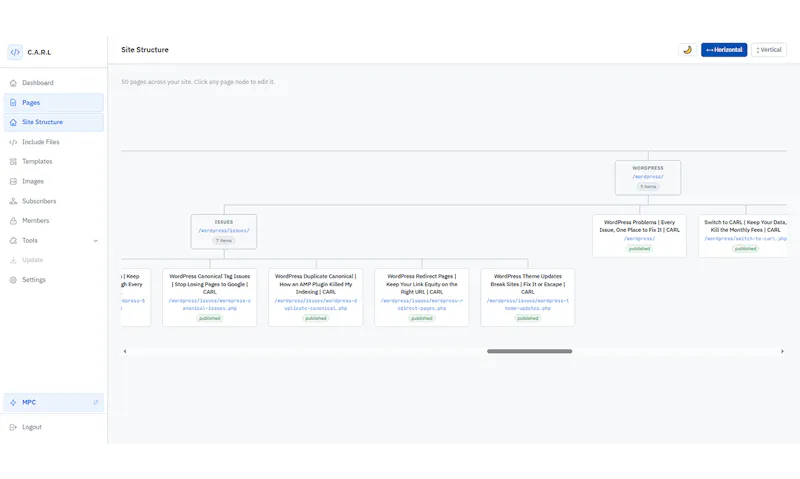Go to Site Structure menu item
The height and width of the screenshot is (479, 800).
[54, 122]
